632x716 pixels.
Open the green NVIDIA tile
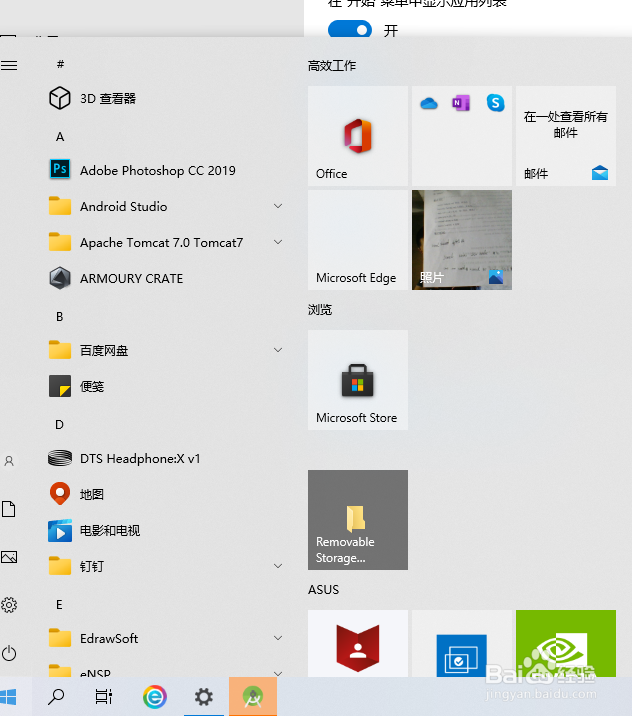coord(566,643)
